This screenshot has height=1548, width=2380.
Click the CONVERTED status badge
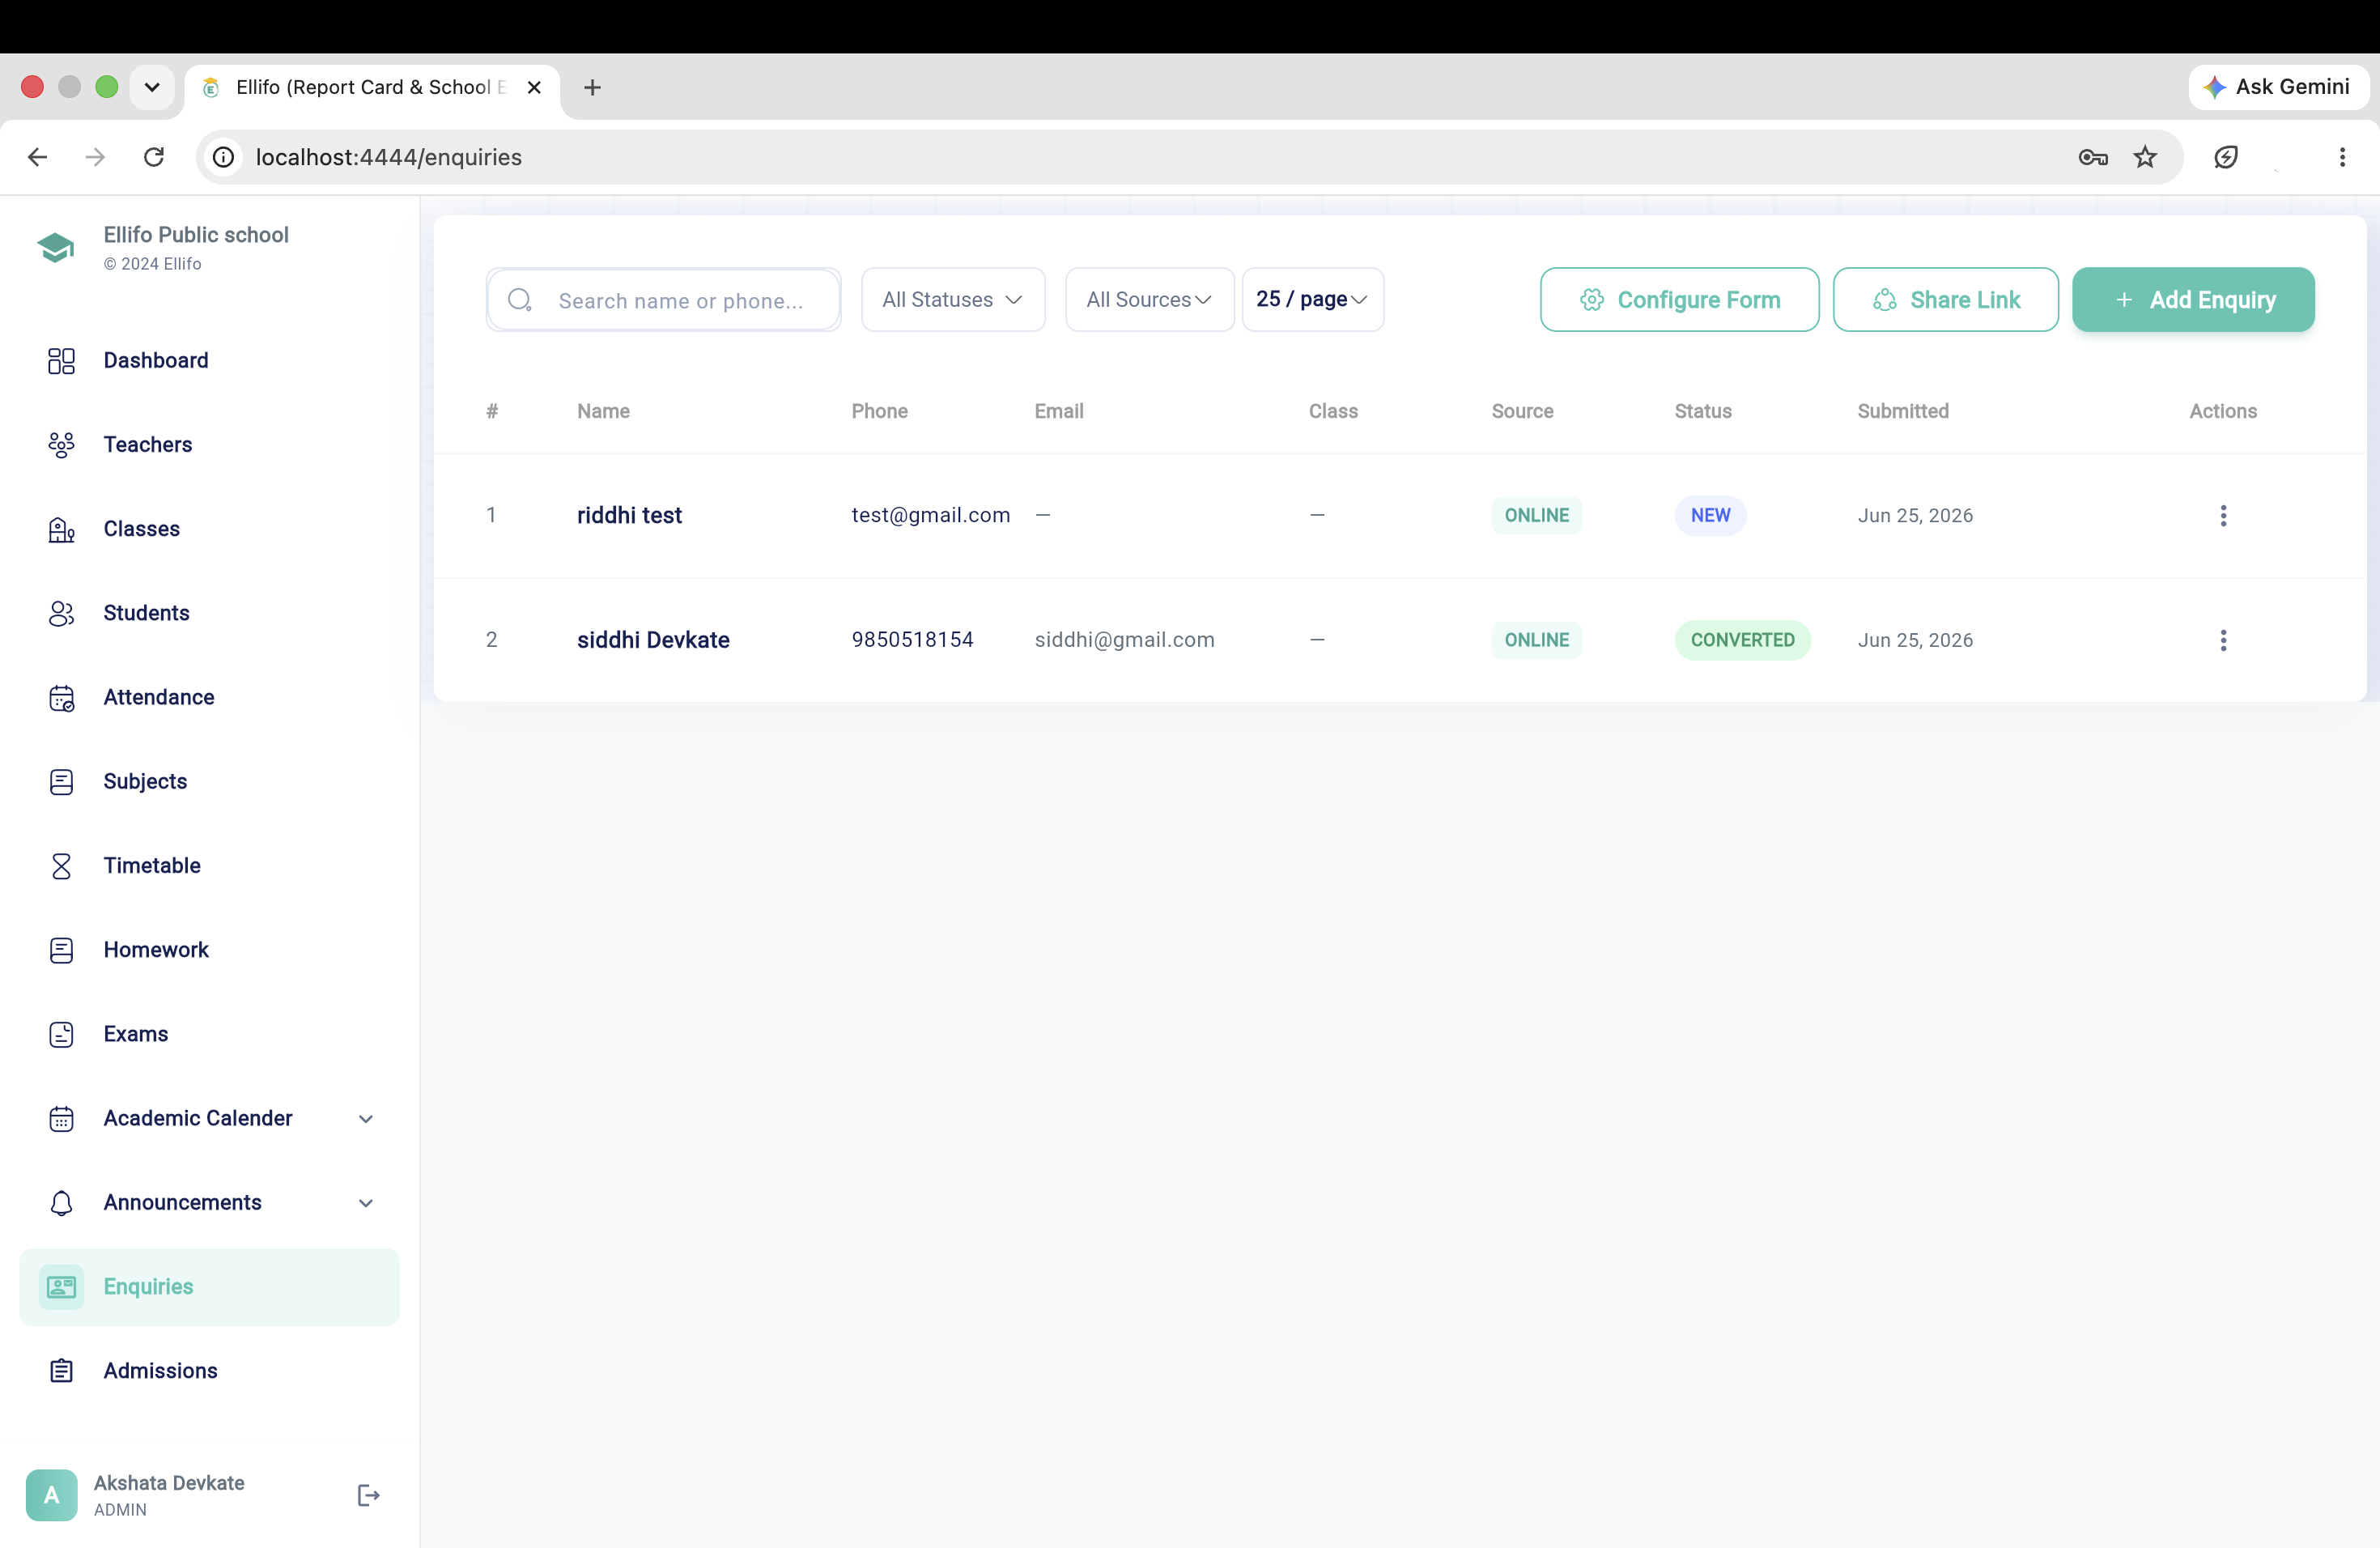tap(1742, 640)
